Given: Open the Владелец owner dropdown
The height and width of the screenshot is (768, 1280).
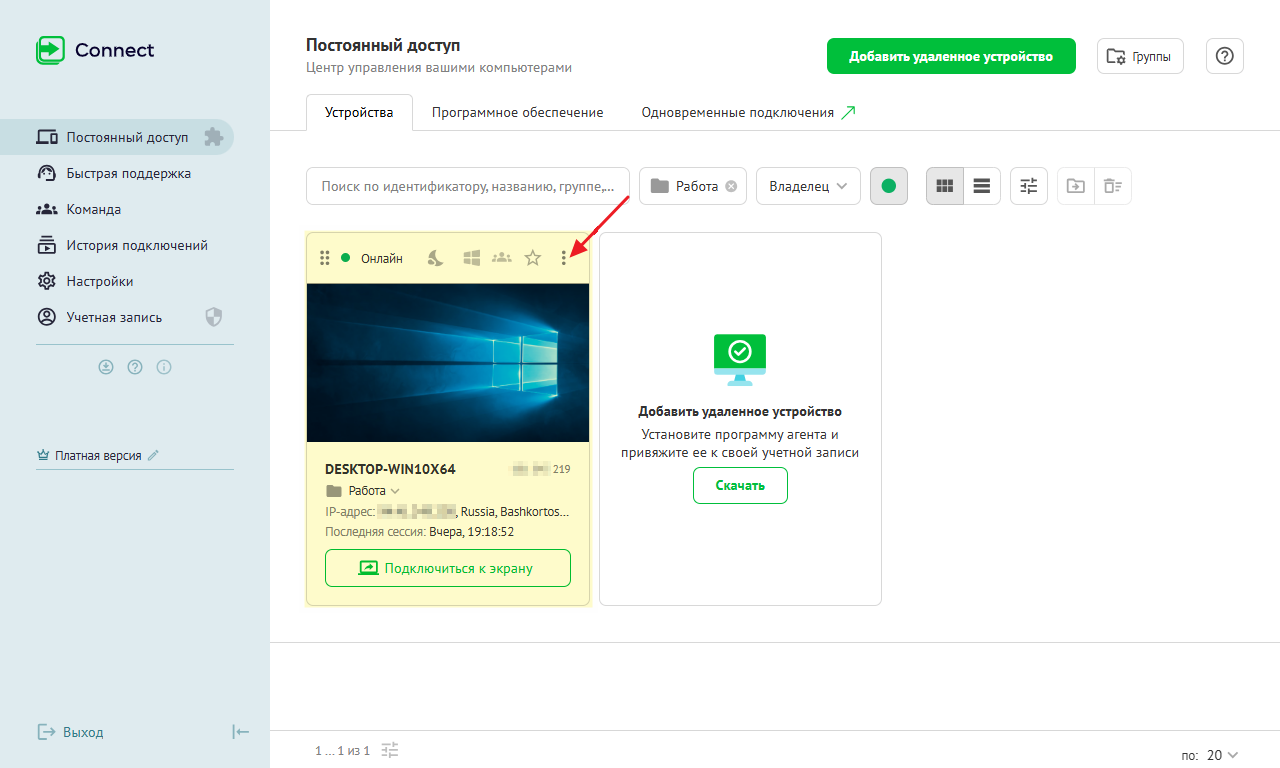Looking at the screenshot, I should (808, 186).
